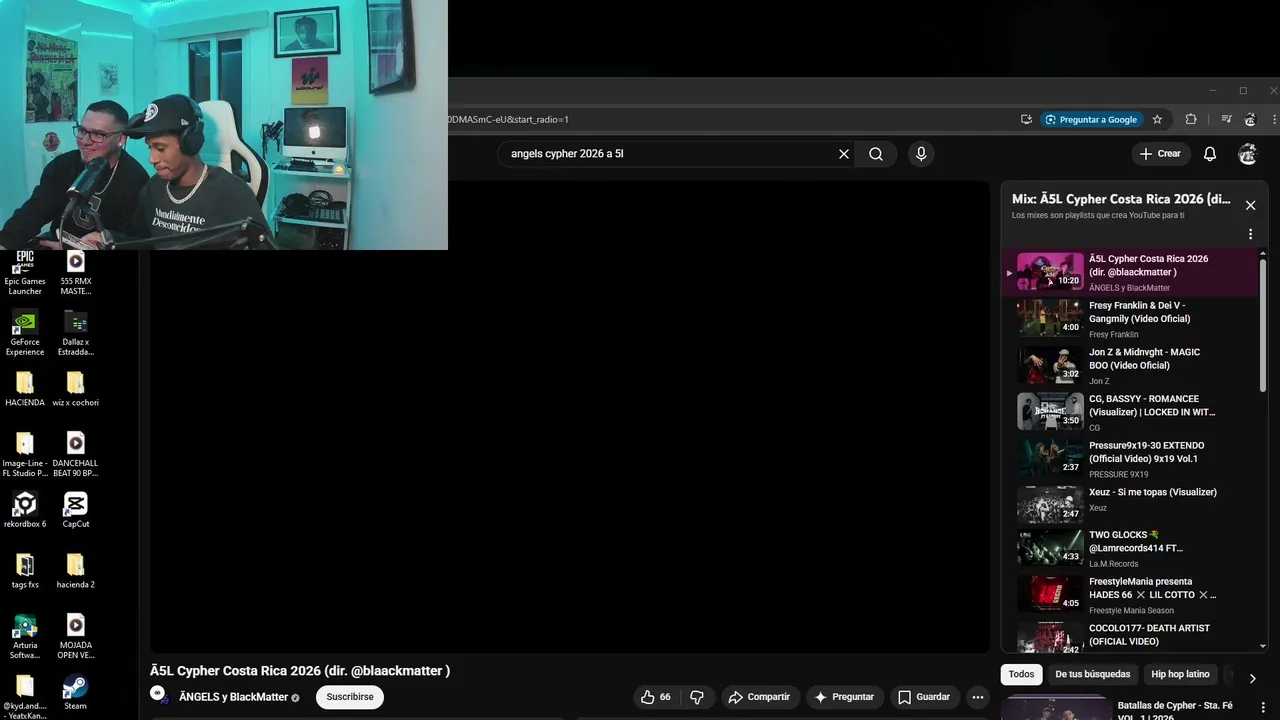
Task: Play Pressure9x19-30 EXTENDO video
Action: tap(1130, 459)
